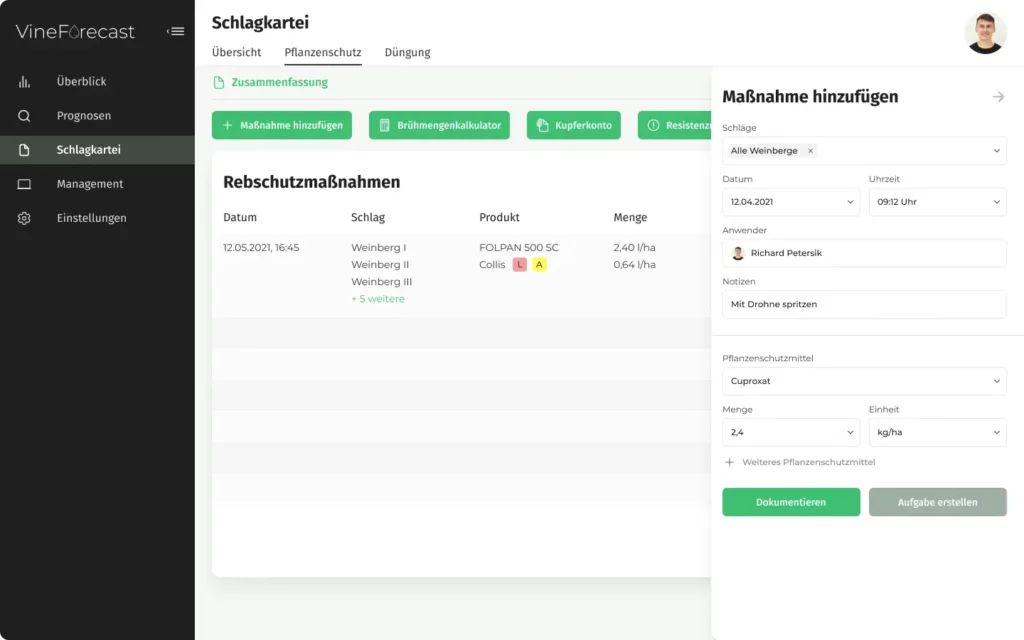Open Überblick in the sidebar
The height and width of the screenshot is (640, 1024).
(x=97, y=82)
